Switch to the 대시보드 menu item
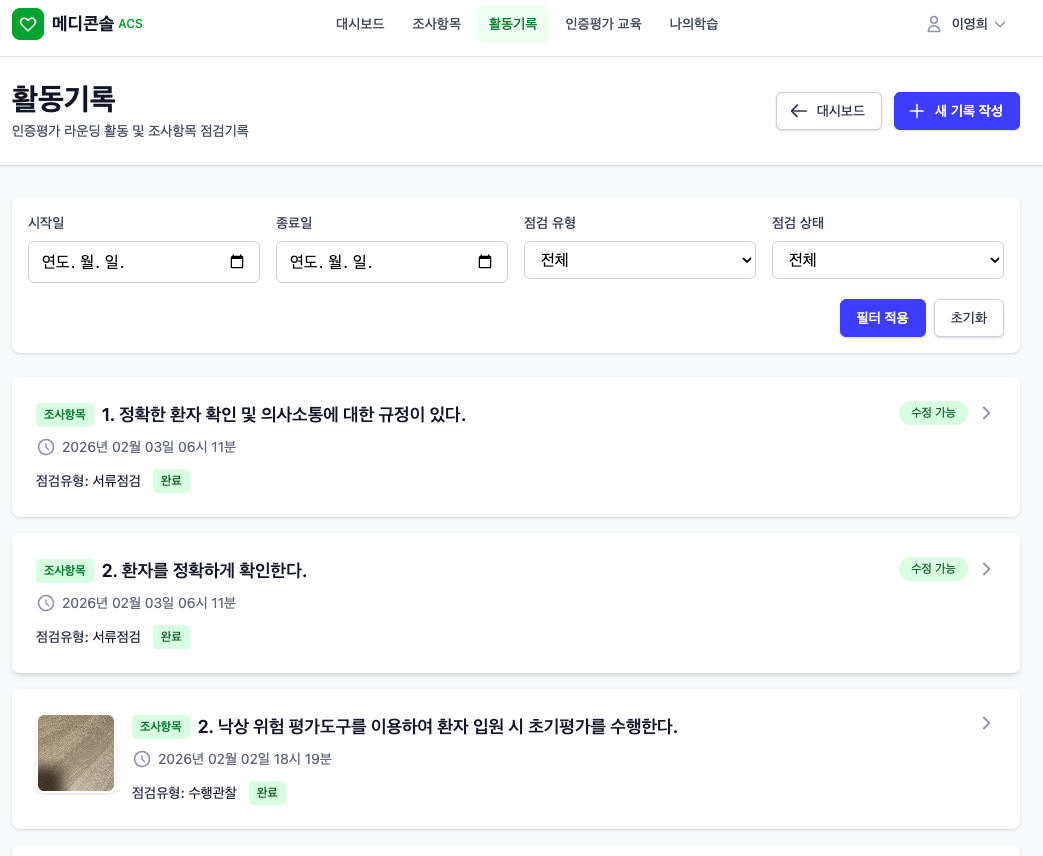Screen dimensions: 1043x856 click(x=360, y=24)
